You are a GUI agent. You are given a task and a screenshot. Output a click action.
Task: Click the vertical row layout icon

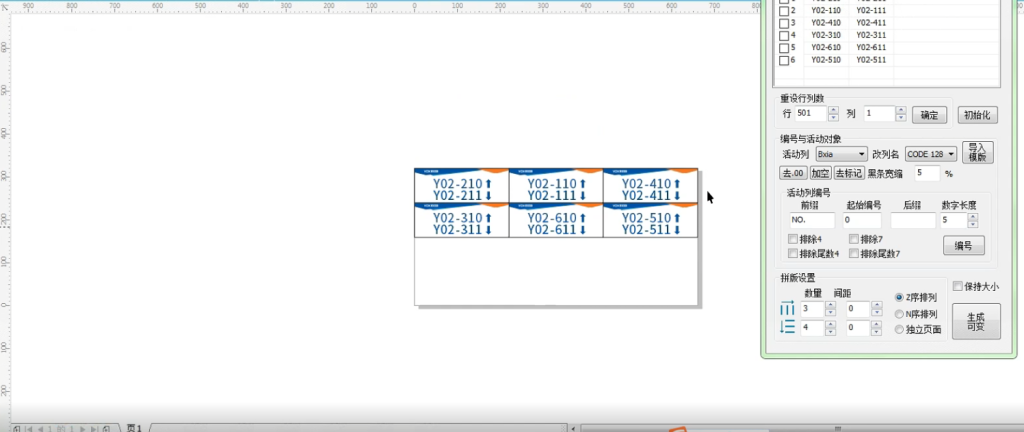pyautogui.click(x=787, y=327)
